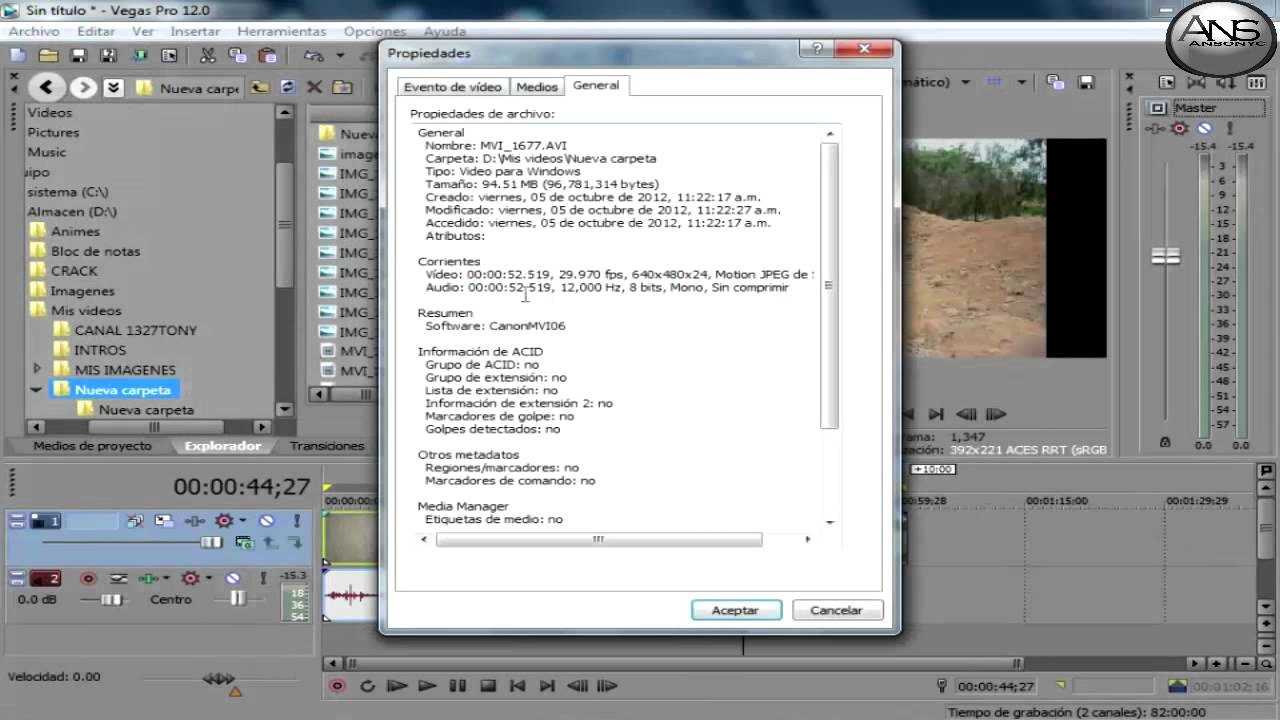Create a new project from the toolbar

[x=18, y=56]
